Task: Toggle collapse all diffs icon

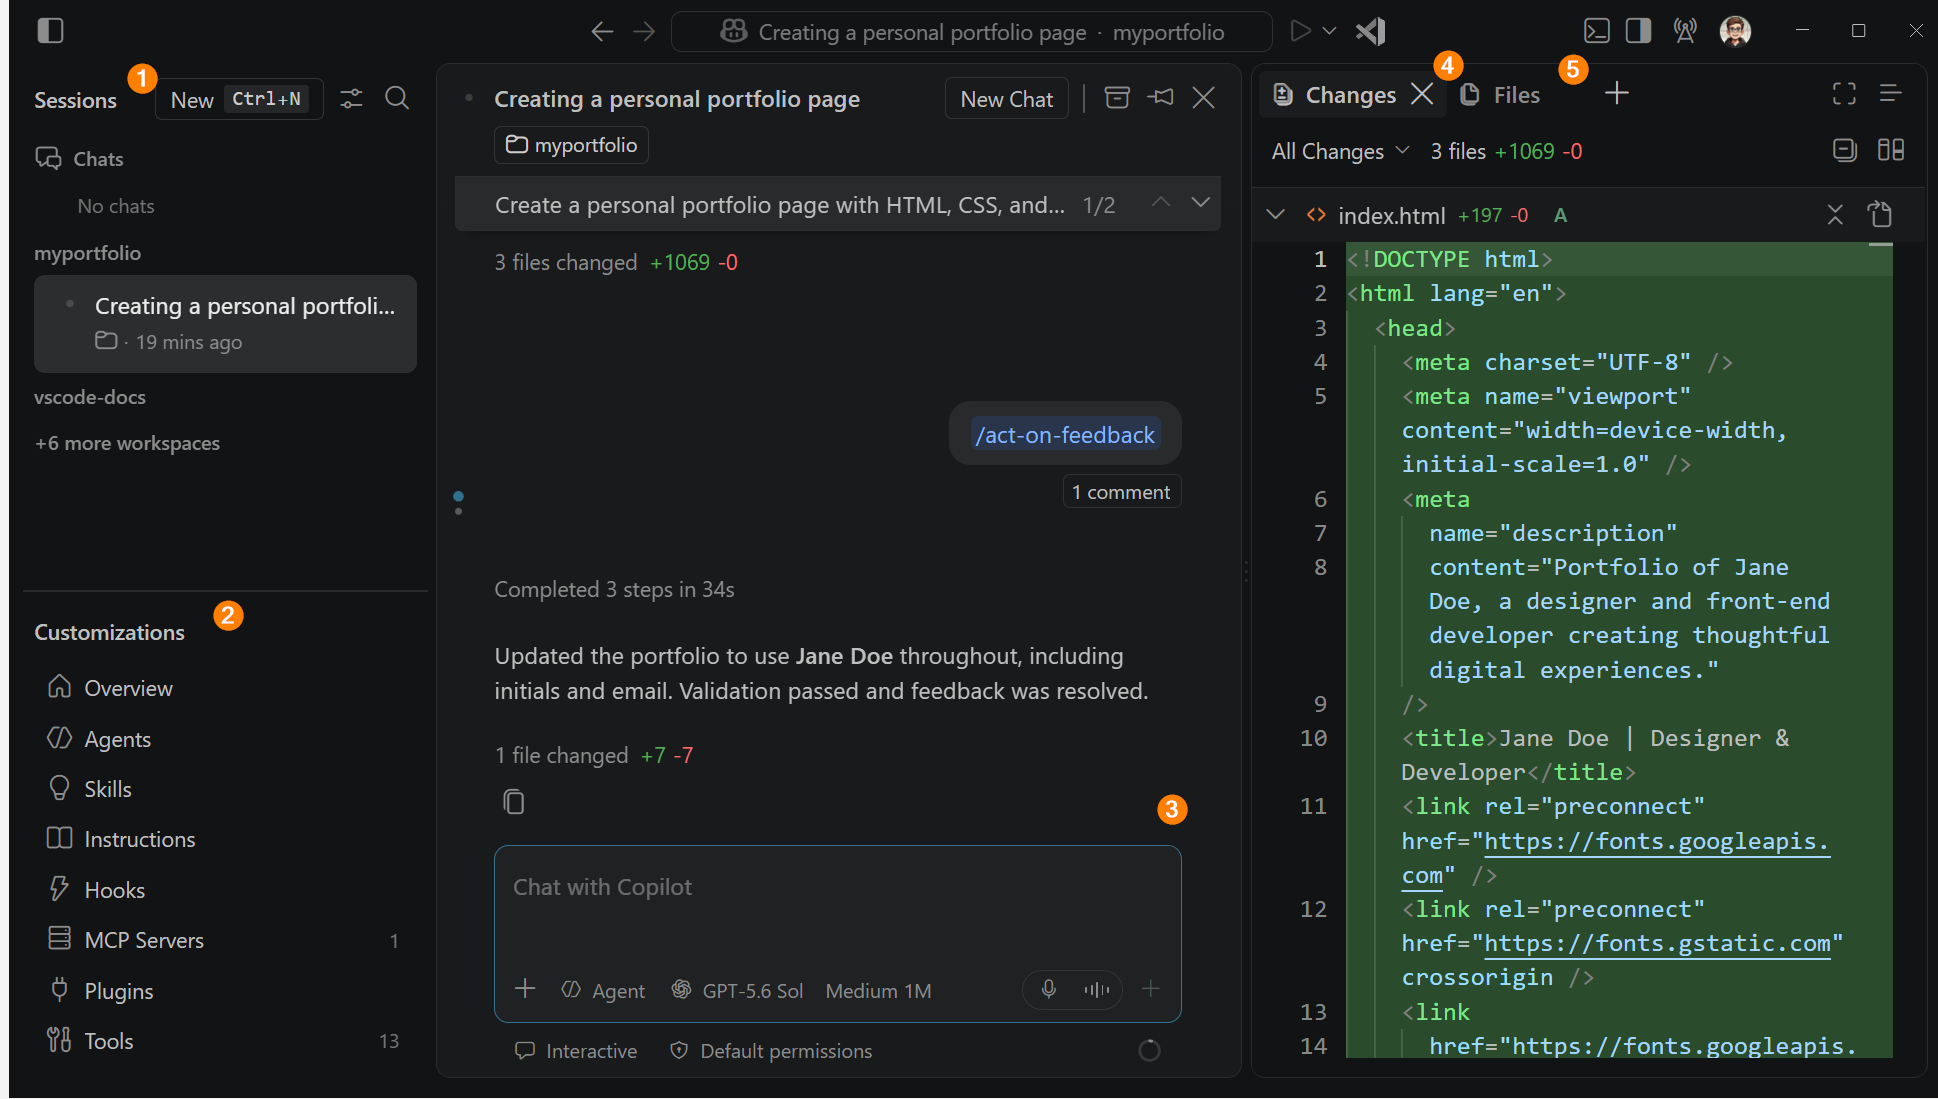Action: [1845, 150]
